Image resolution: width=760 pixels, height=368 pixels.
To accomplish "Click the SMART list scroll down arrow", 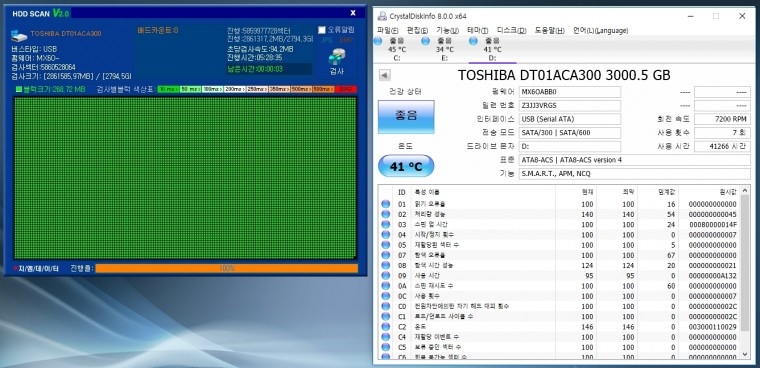I will point(745,354).
